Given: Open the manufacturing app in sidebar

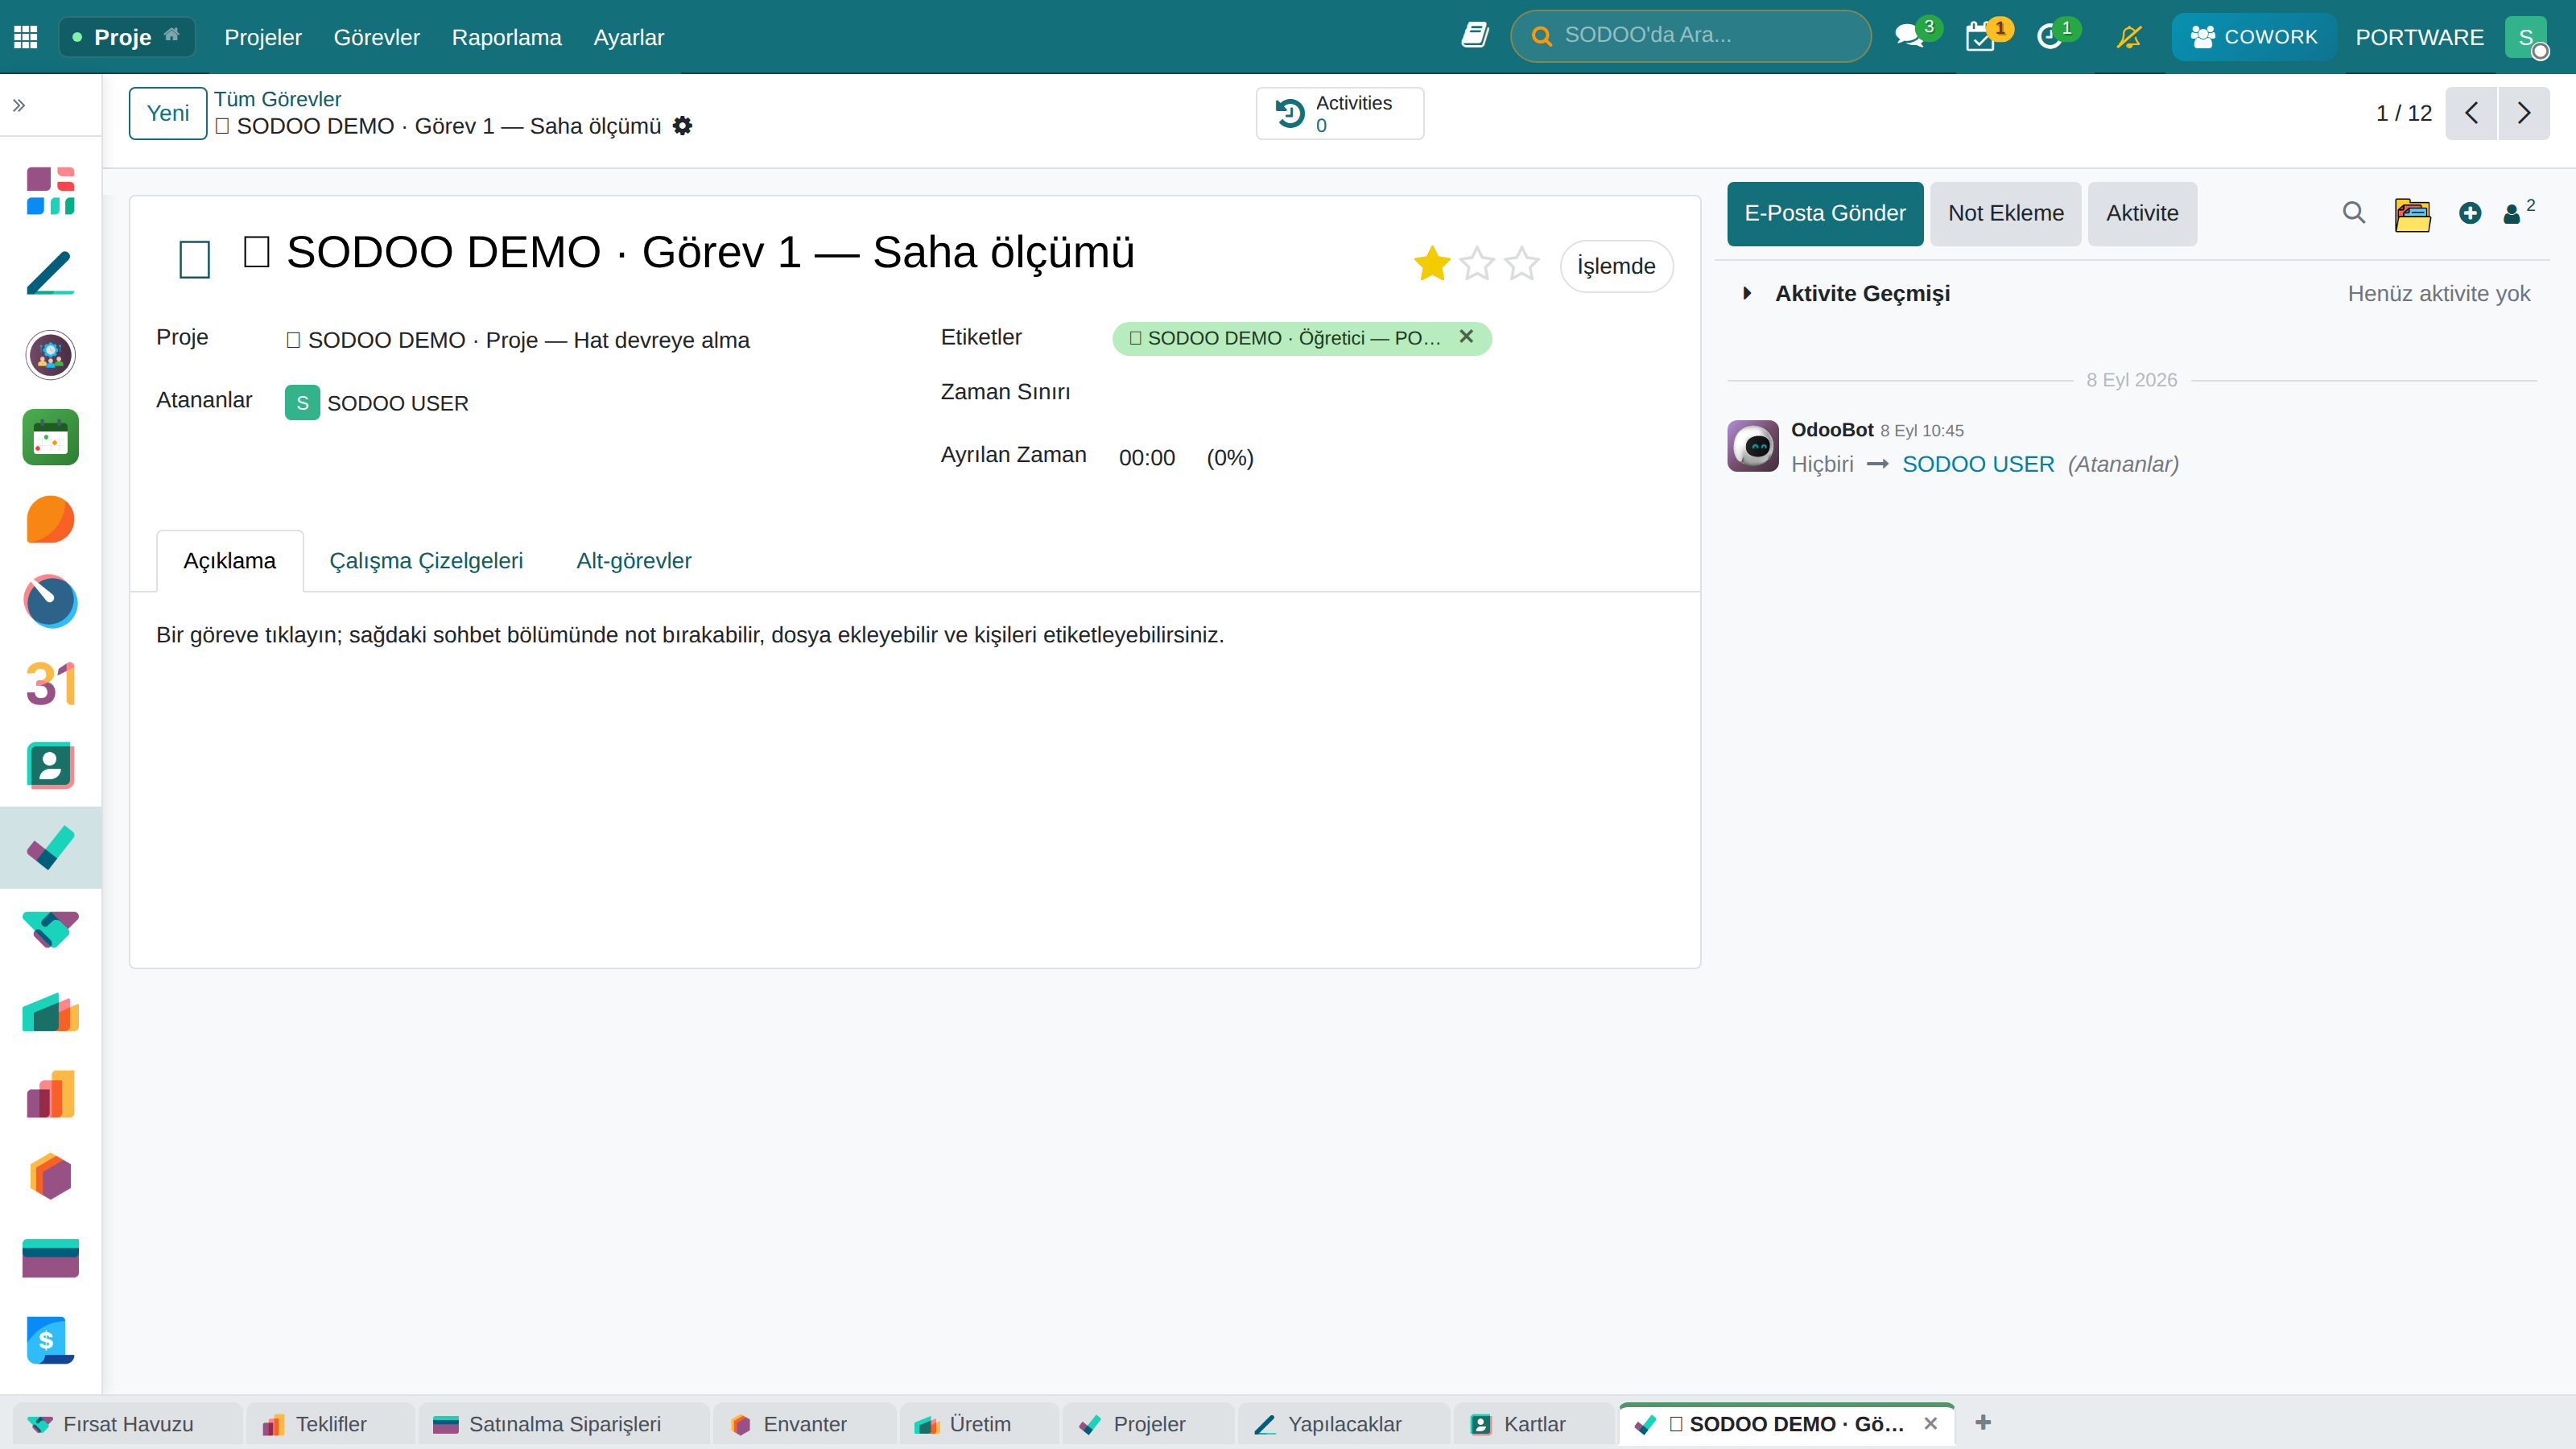Looking at the screenshot, I should point(51,1012).
